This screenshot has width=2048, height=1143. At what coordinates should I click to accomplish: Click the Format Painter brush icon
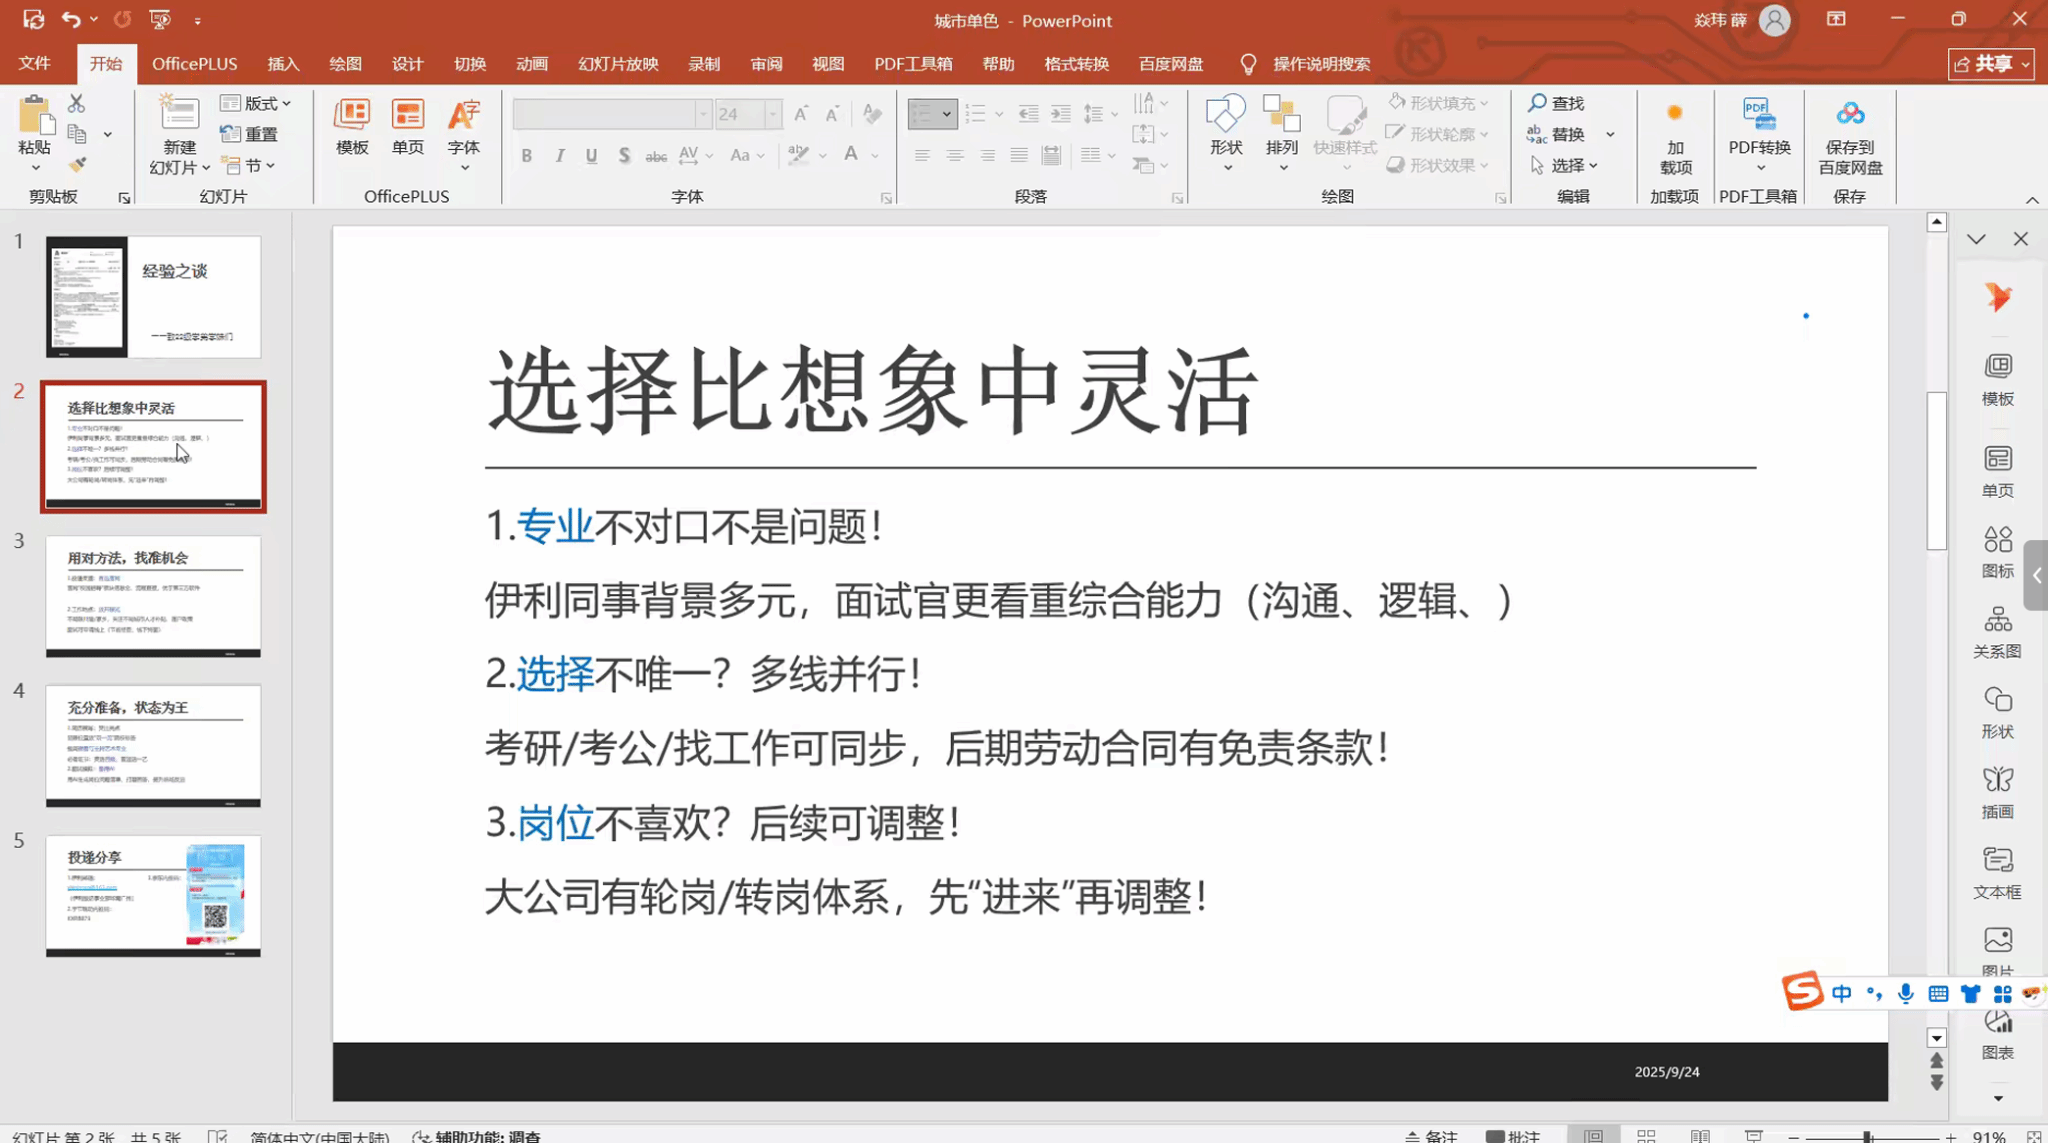77,165
